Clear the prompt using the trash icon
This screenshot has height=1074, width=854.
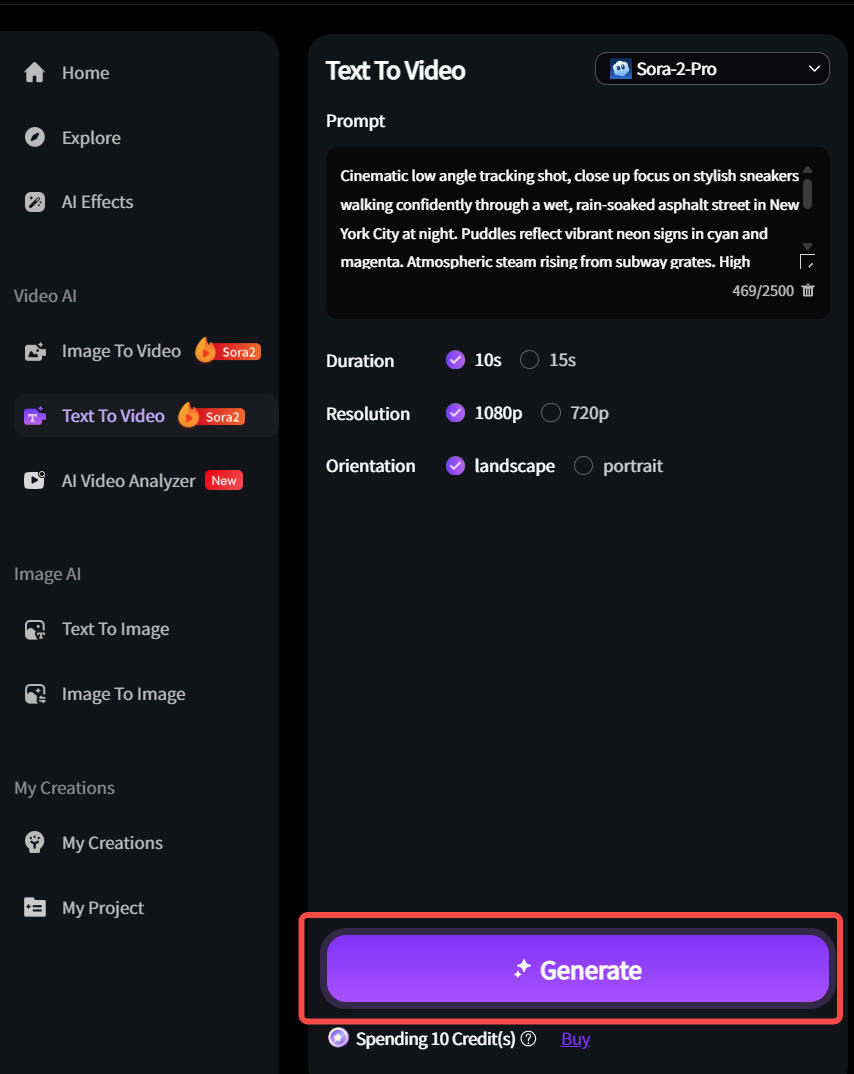(x=808, y=290)
